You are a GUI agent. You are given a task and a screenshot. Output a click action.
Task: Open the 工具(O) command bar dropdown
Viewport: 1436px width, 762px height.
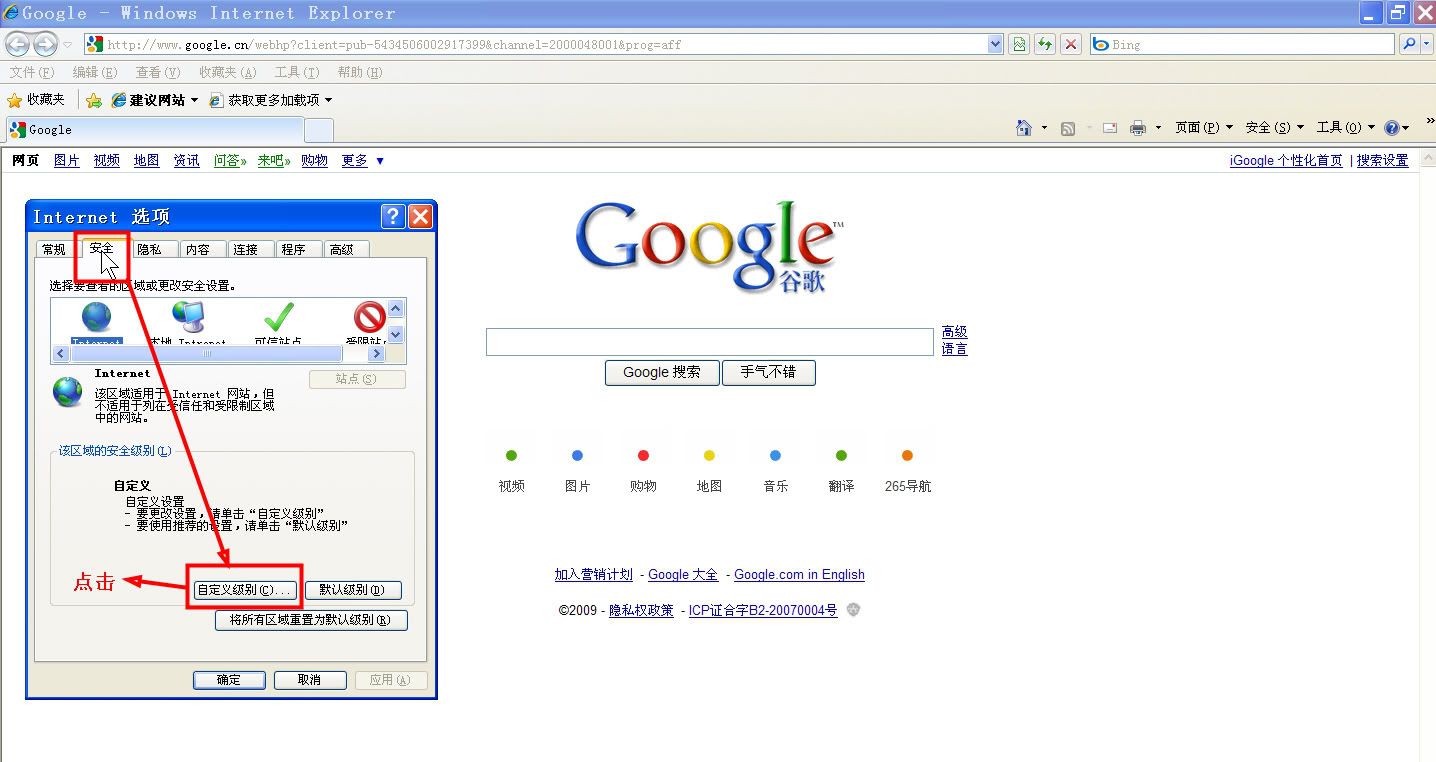coord(1346,127)
